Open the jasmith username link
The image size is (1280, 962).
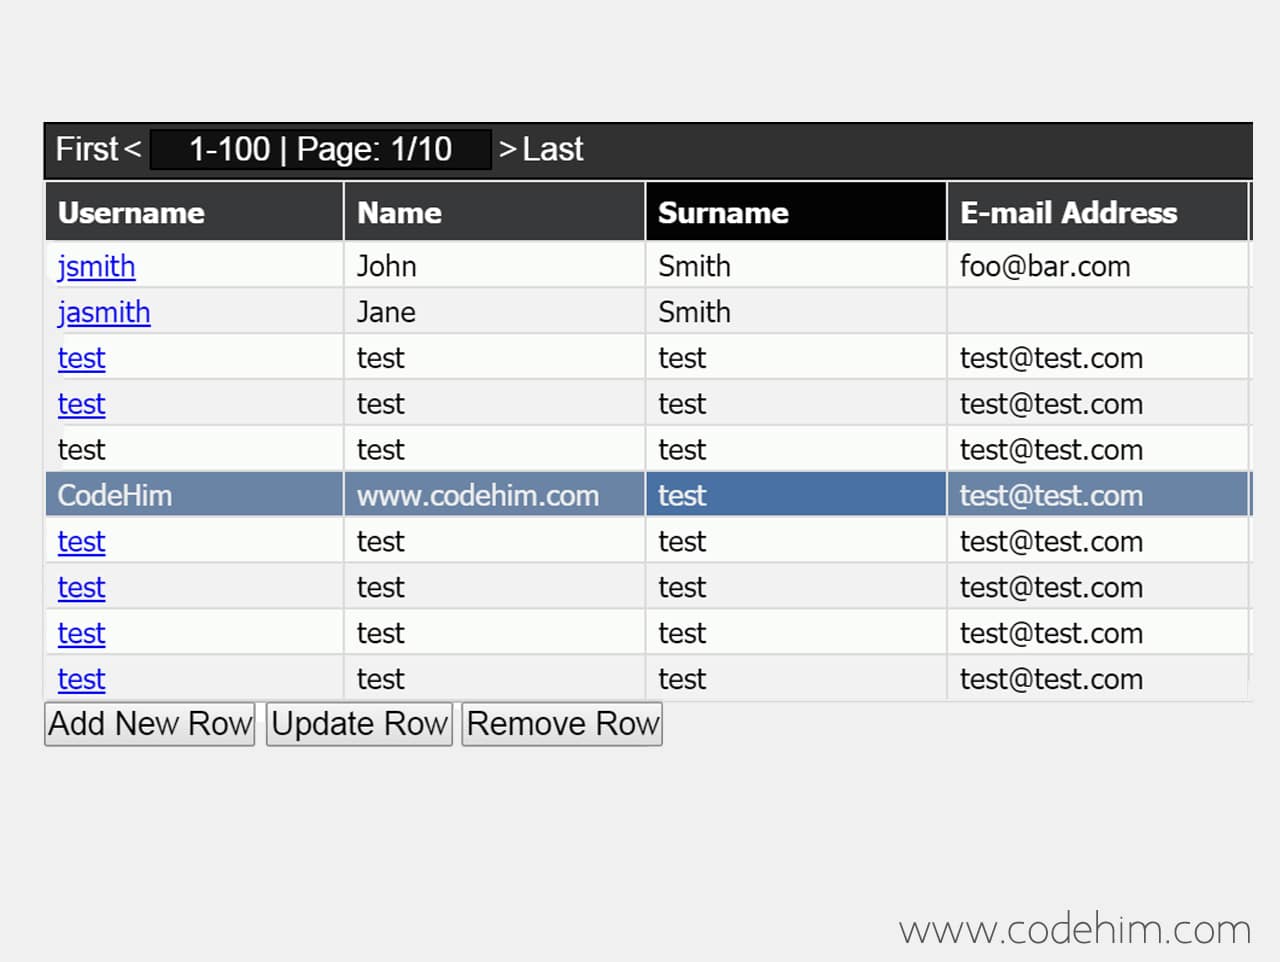pyautogui.click(x=104, y=312)
